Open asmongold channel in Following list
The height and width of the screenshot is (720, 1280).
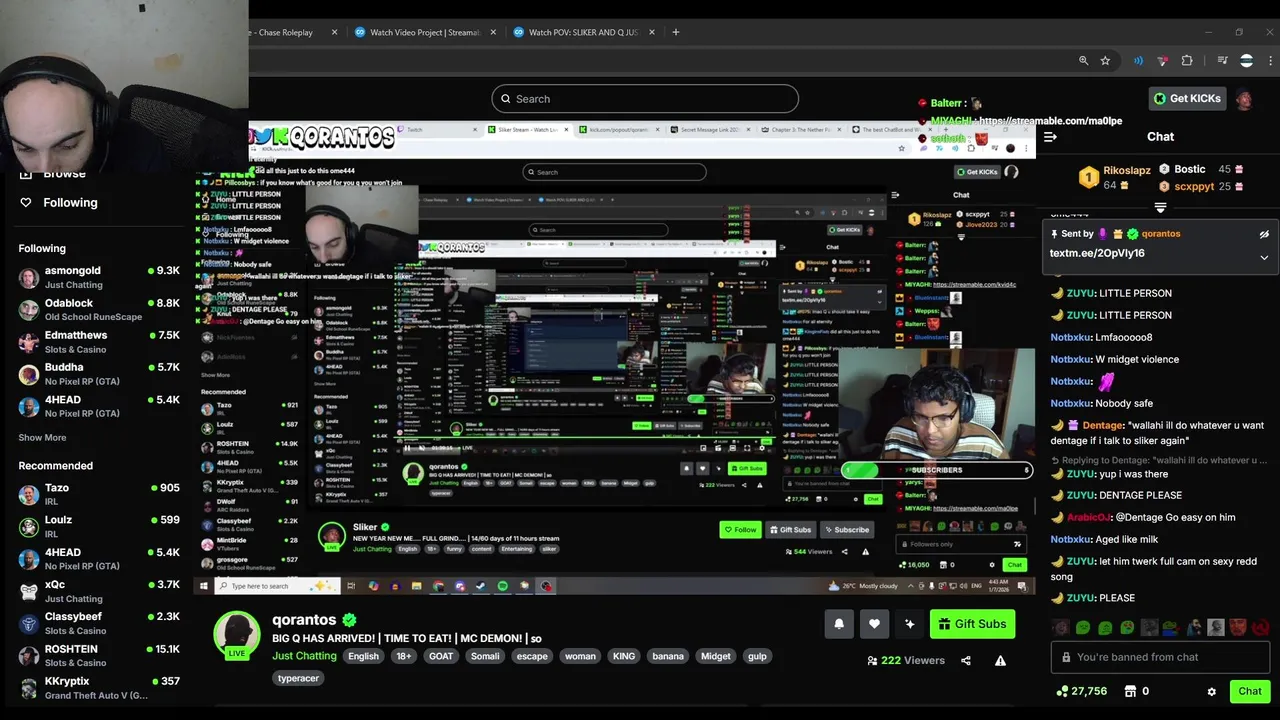click(x=98, y=277)
